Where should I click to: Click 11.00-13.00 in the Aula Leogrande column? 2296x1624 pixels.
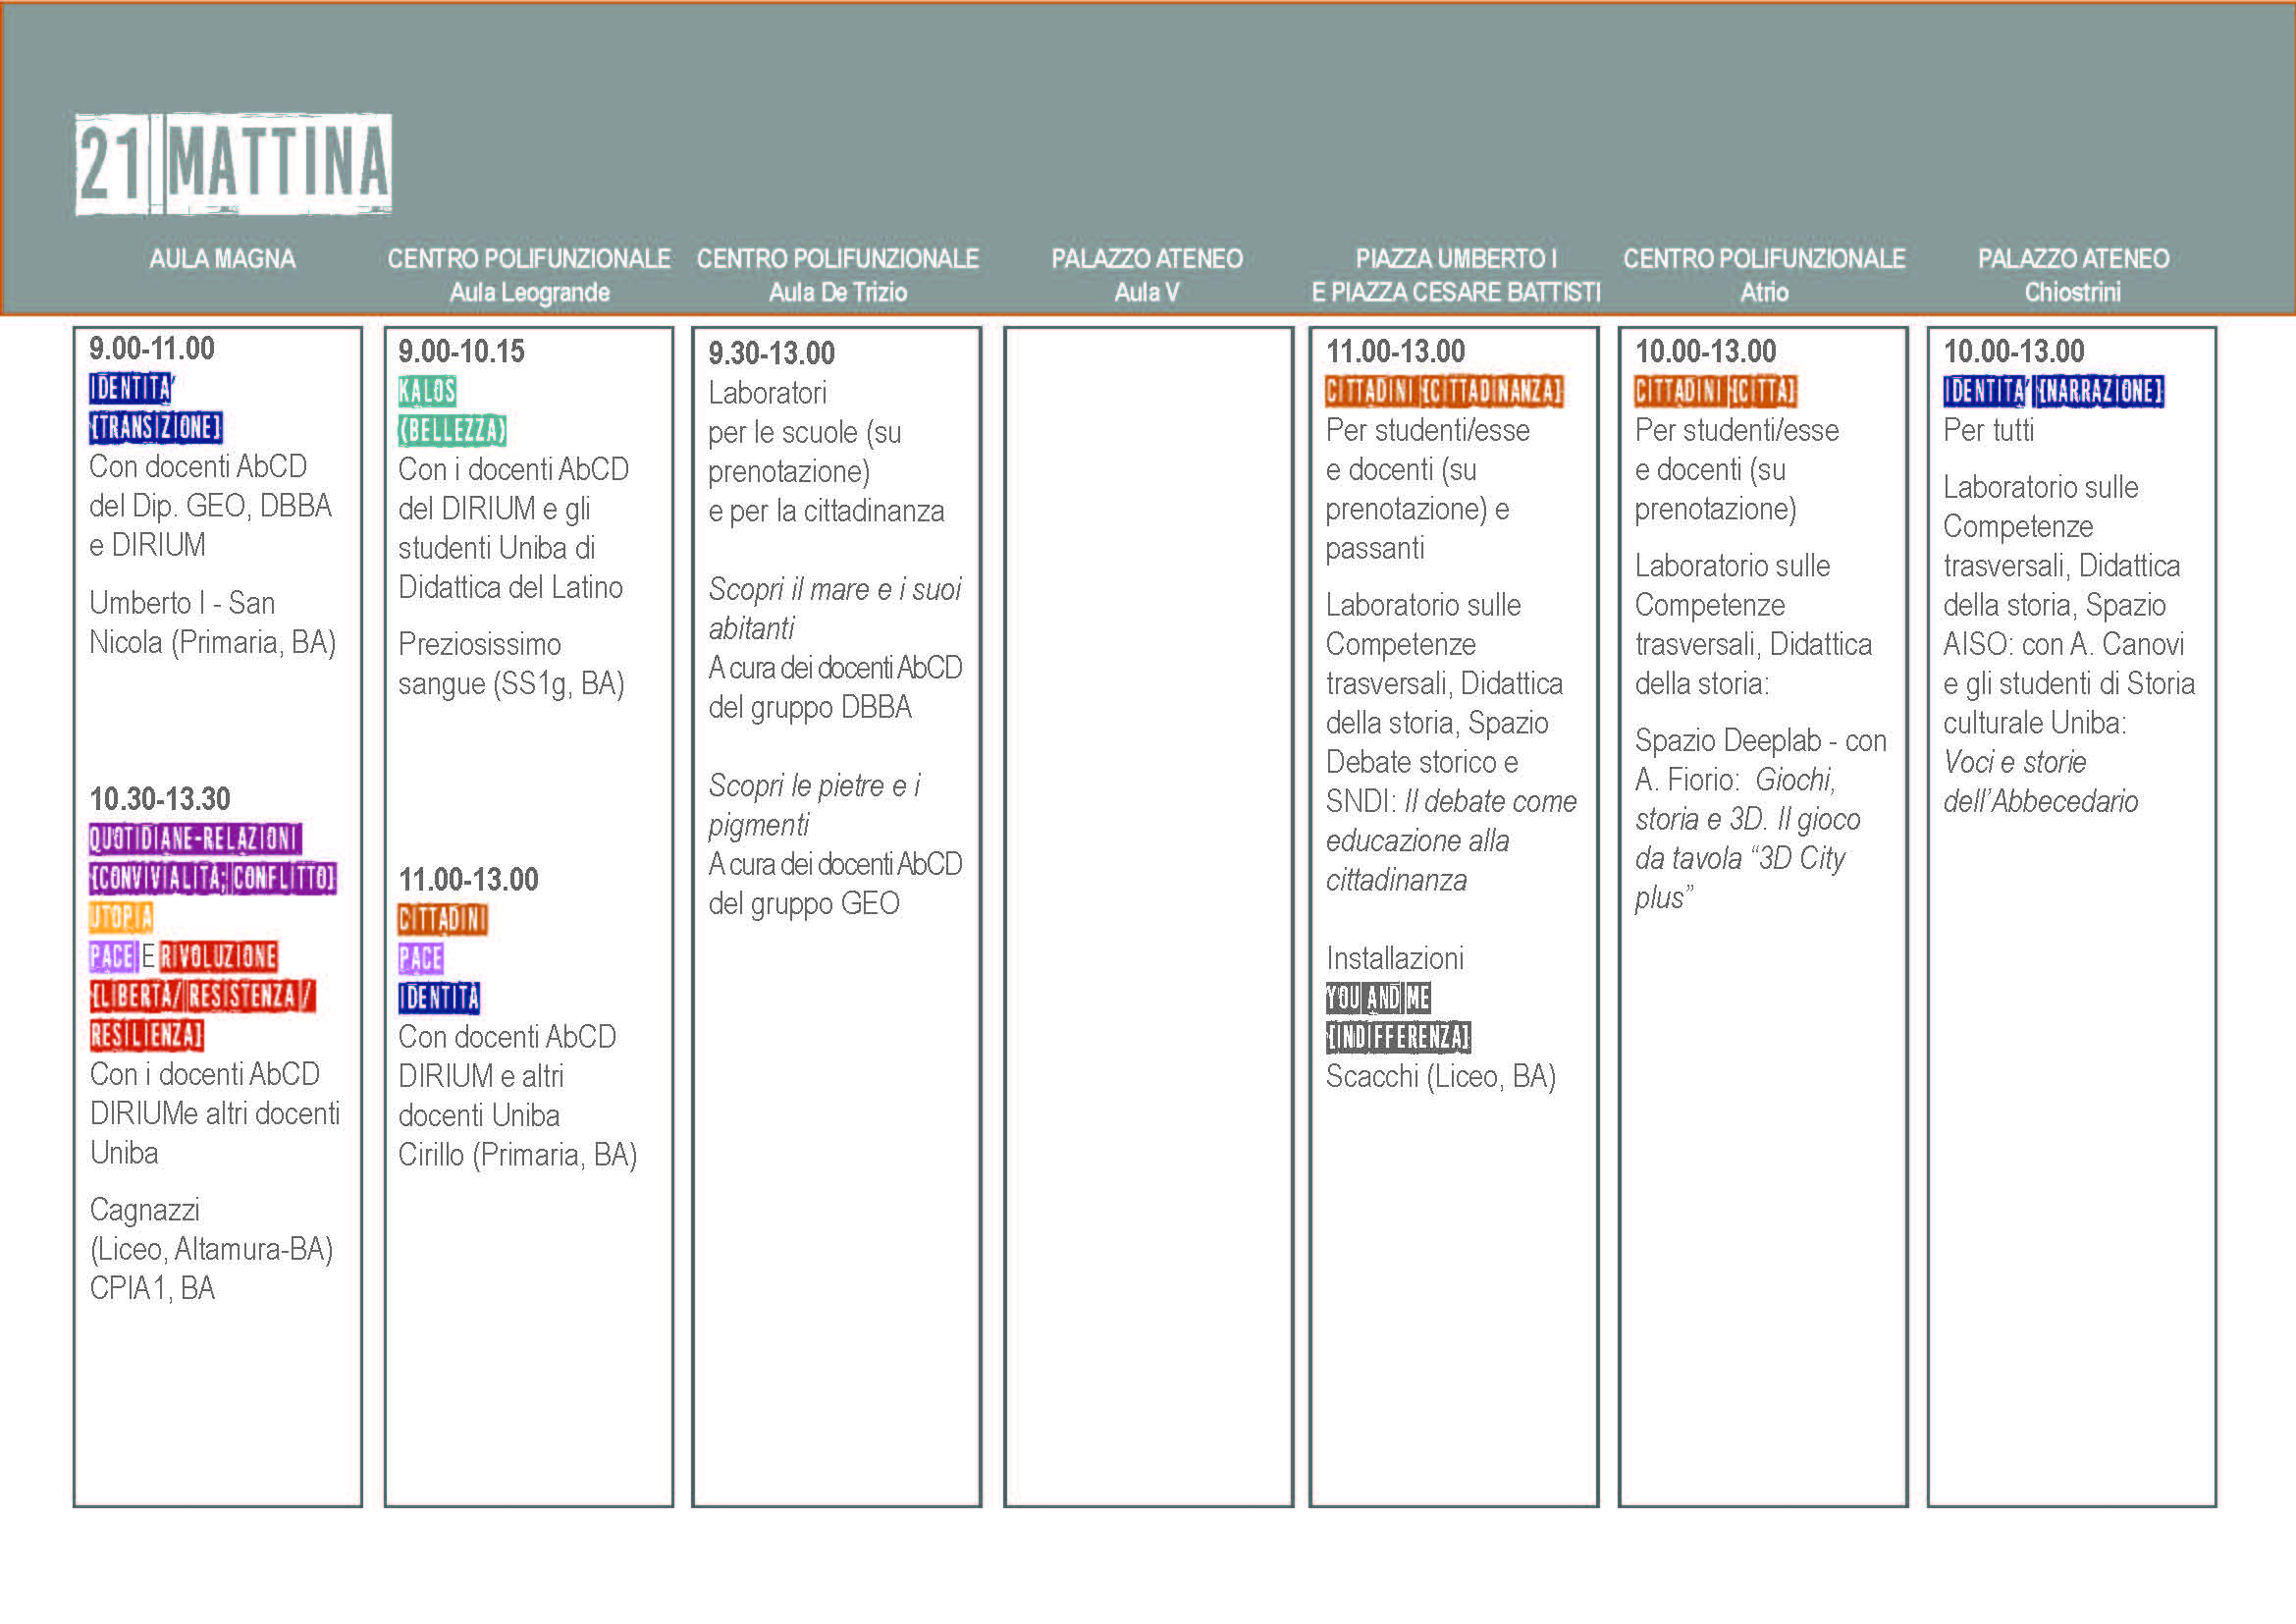(468, 881)
